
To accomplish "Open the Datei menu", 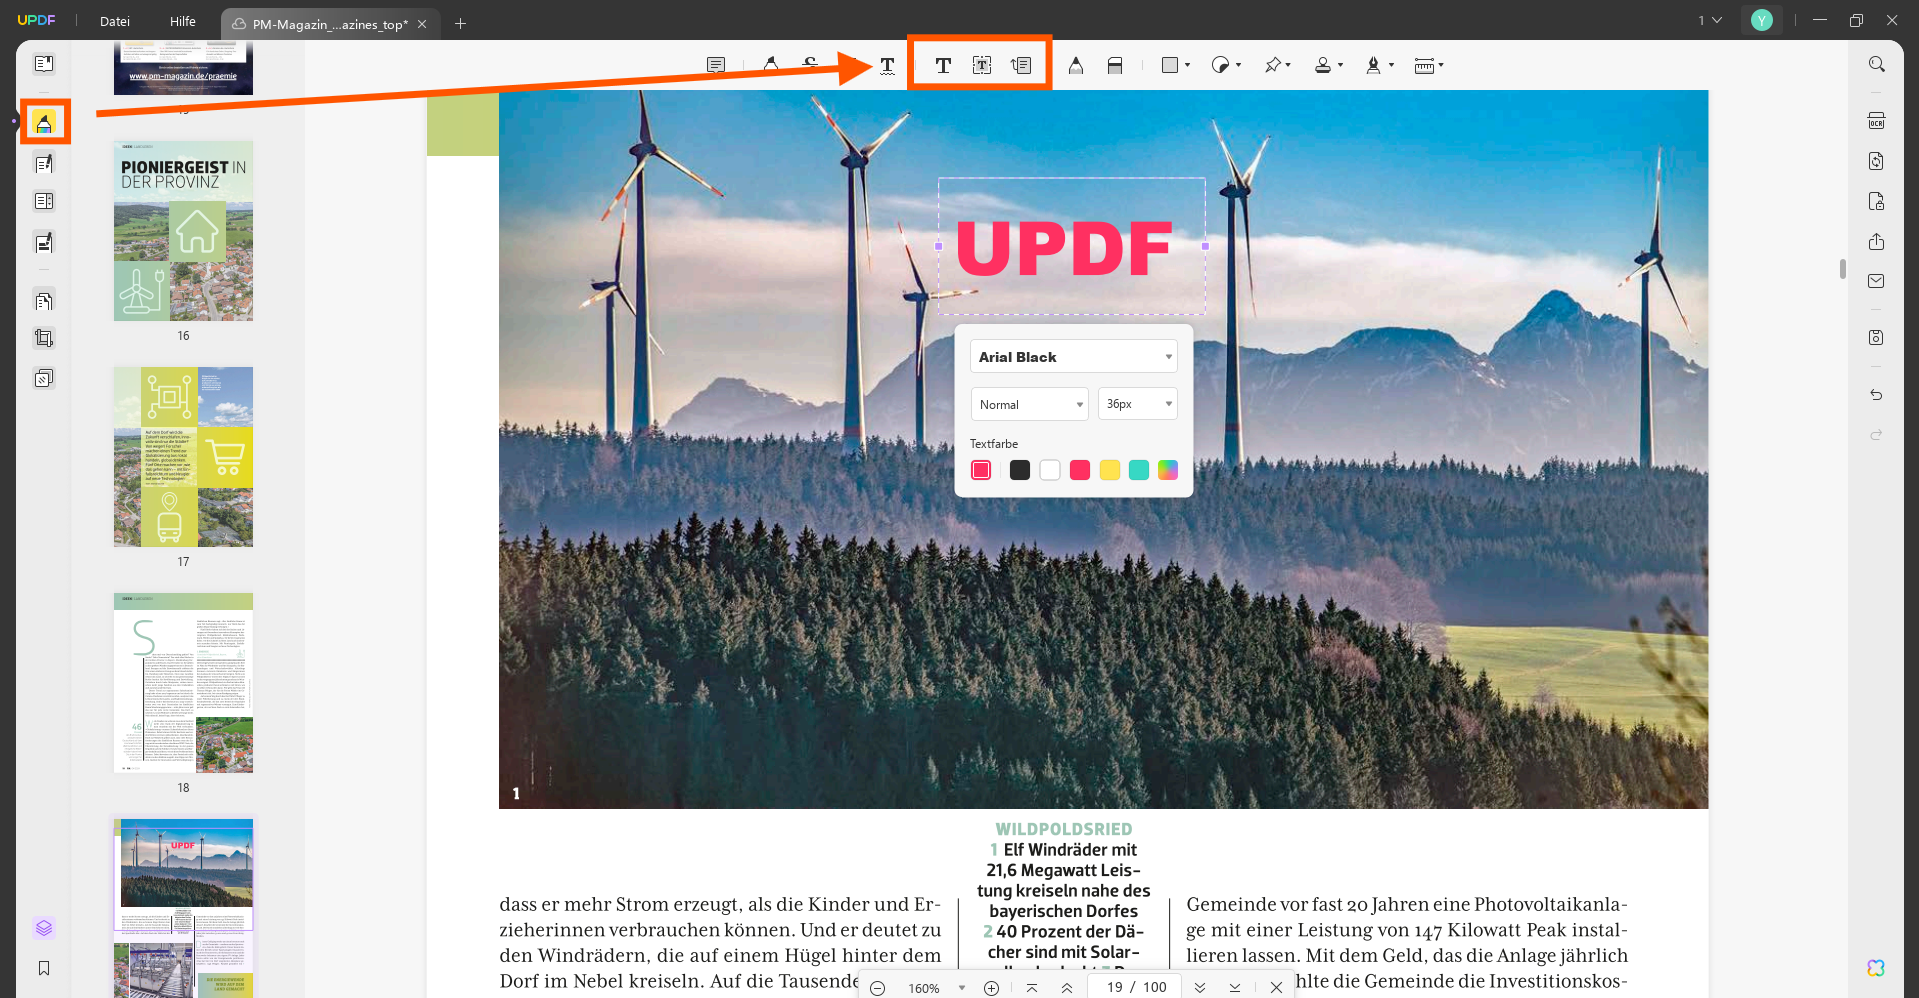I will (115, 21).
